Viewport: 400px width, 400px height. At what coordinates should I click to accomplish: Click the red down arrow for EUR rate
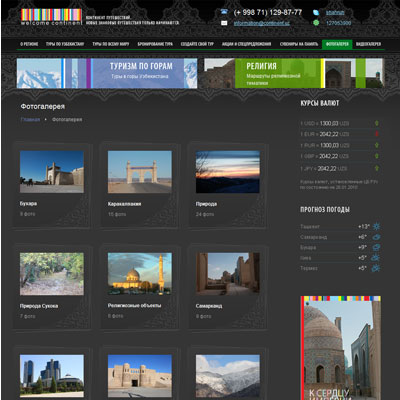(x=377, y=134)
